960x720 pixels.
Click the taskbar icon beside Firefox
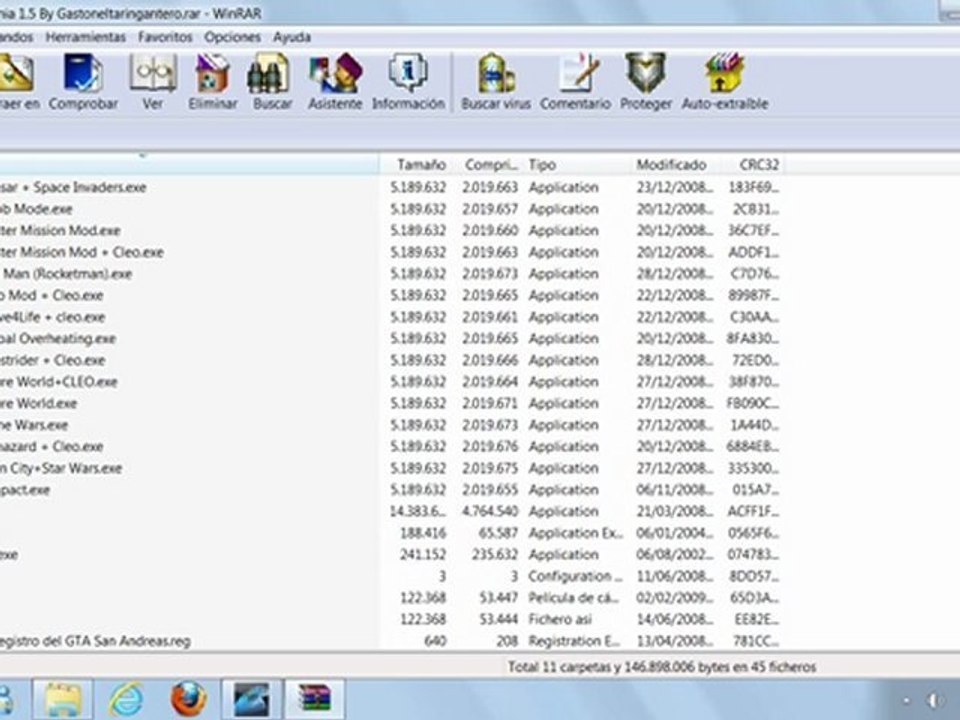click(x=251, y=698)
